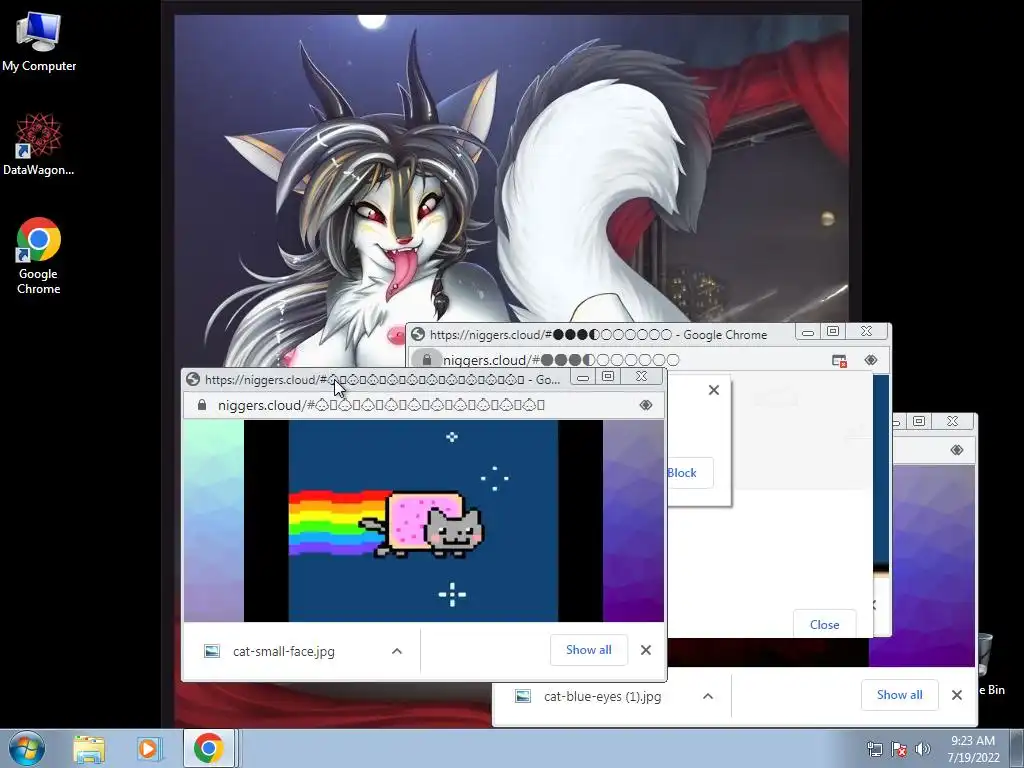Open the Action Center flag icon

[x=899, y=749]
